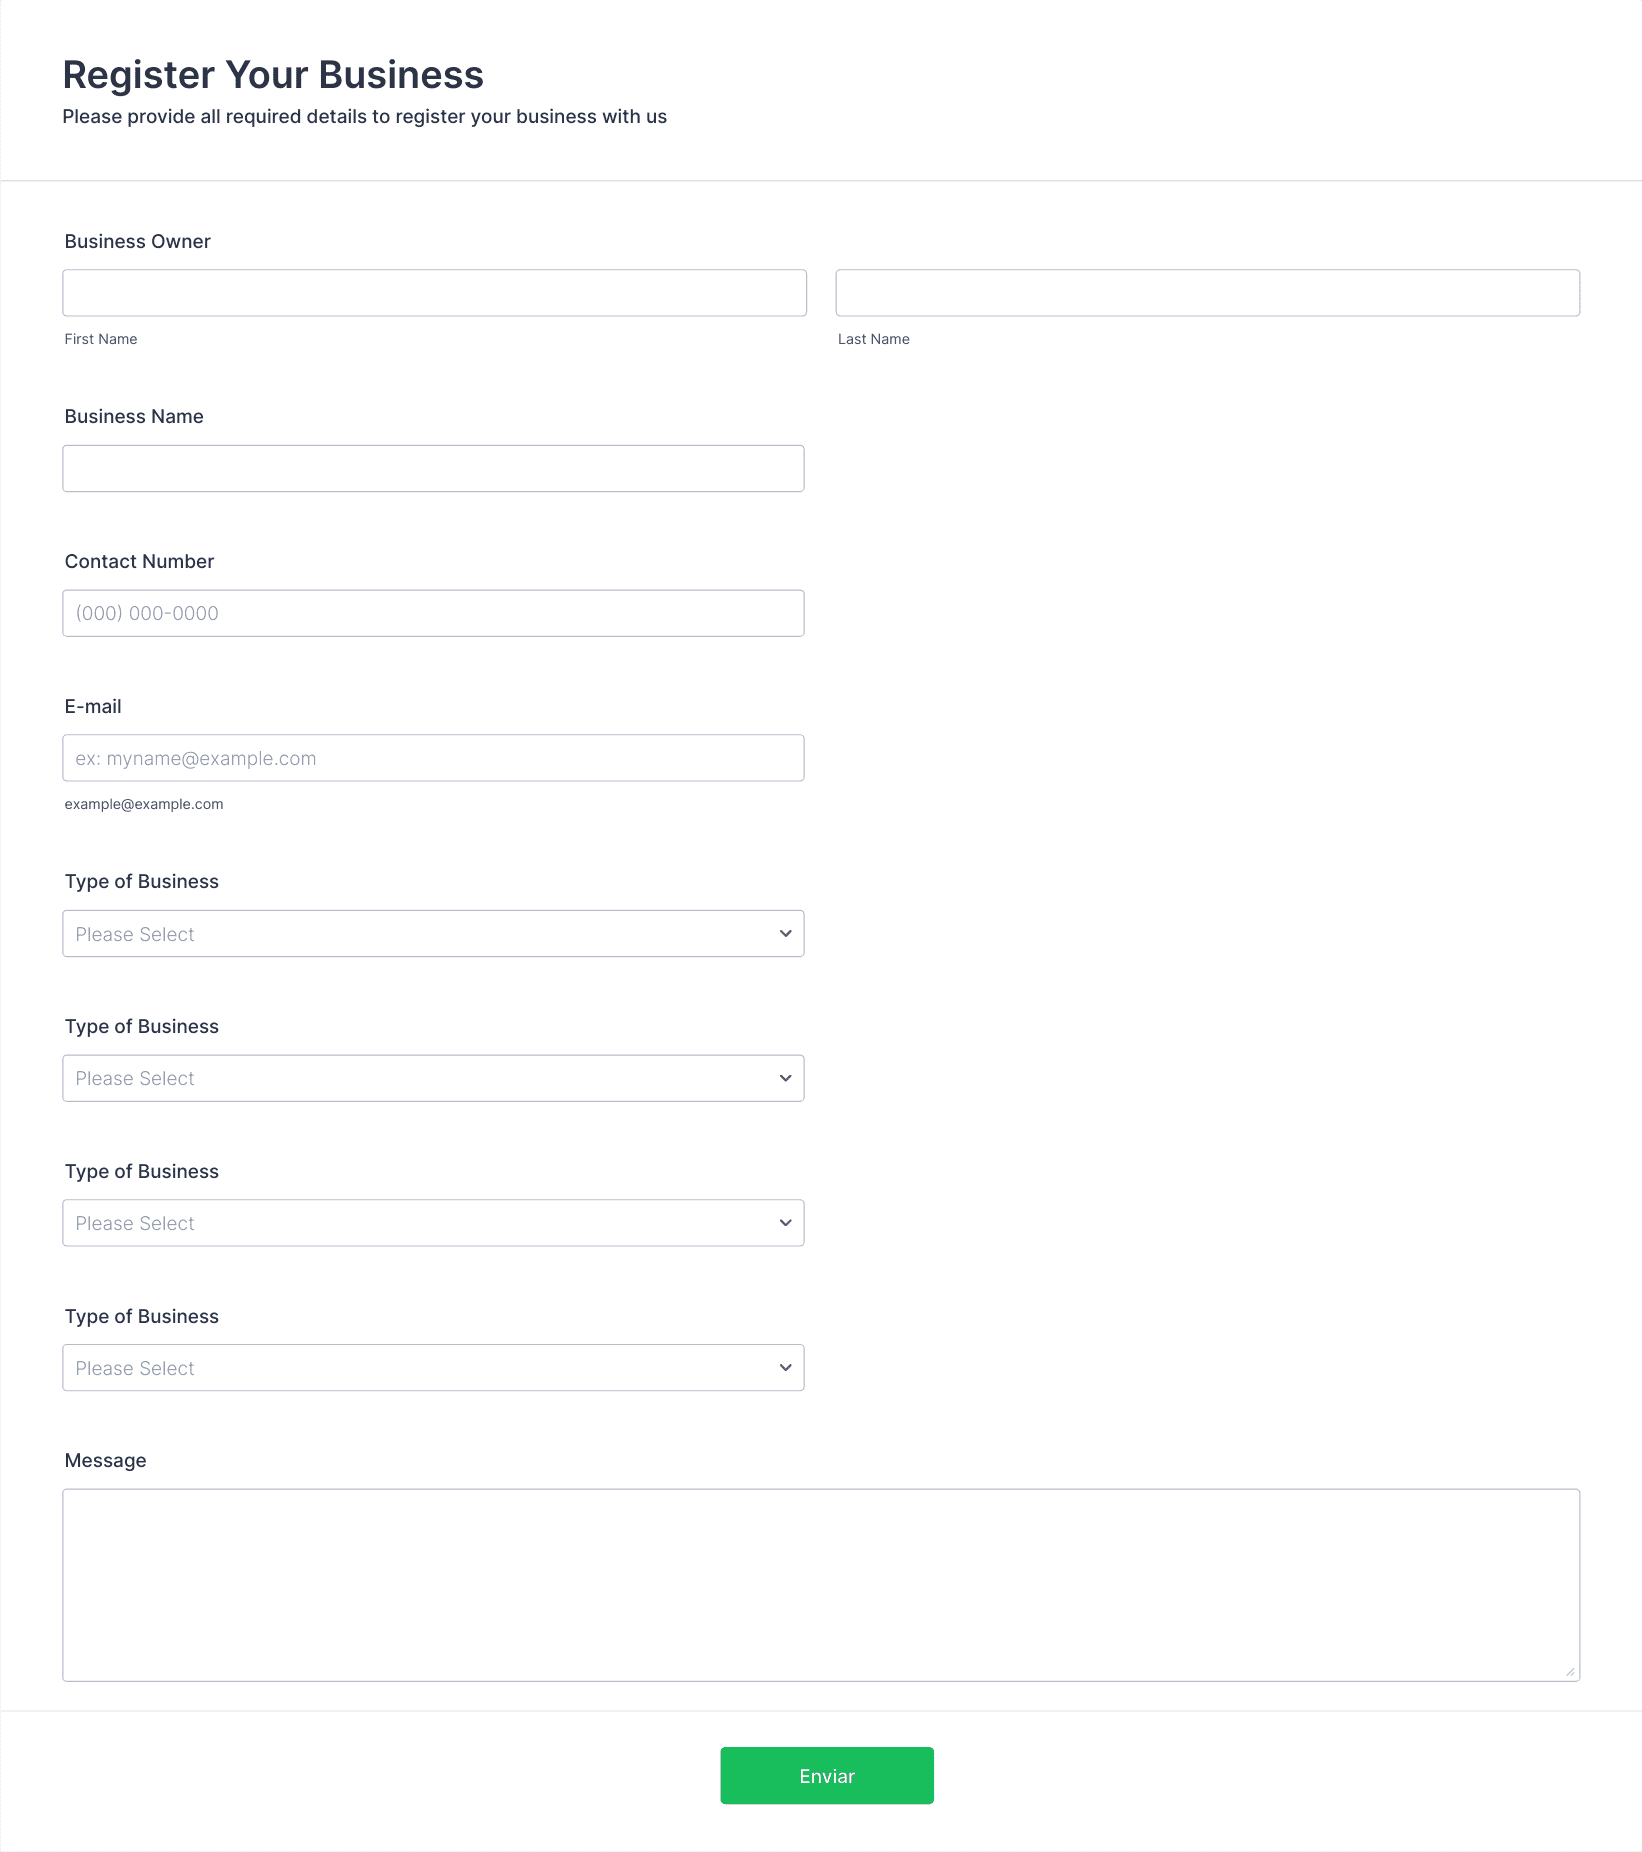Screen dimensions: 1642x1852
Task: Click the chevron arrow of the last business type select
Action: point(785,1368)
